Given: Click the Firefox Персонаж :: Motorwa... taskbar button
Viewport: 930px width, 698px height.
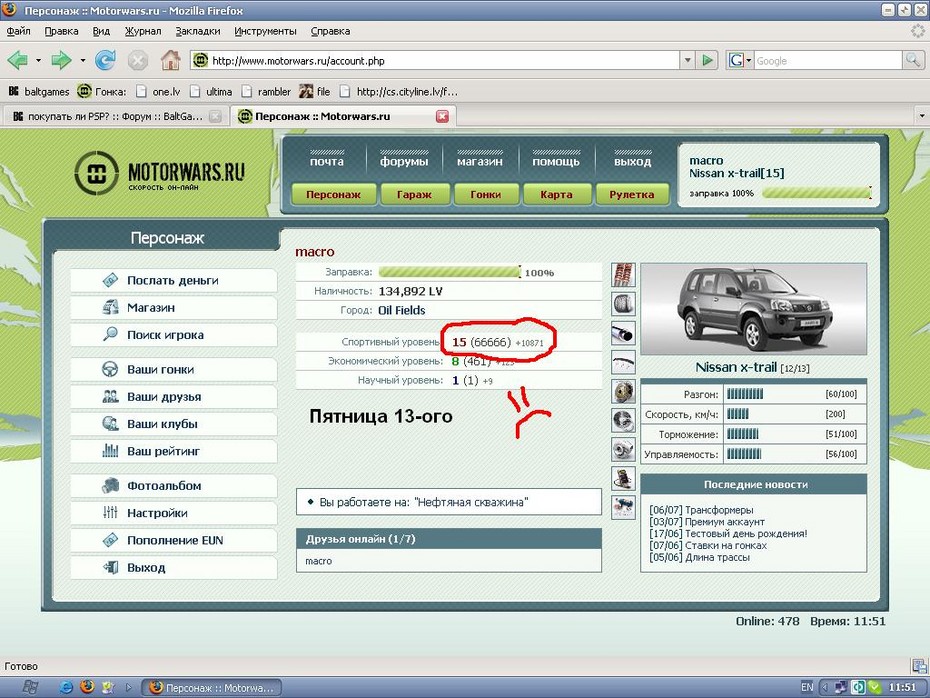Looking at the screenshot, I should coord(212,687).
